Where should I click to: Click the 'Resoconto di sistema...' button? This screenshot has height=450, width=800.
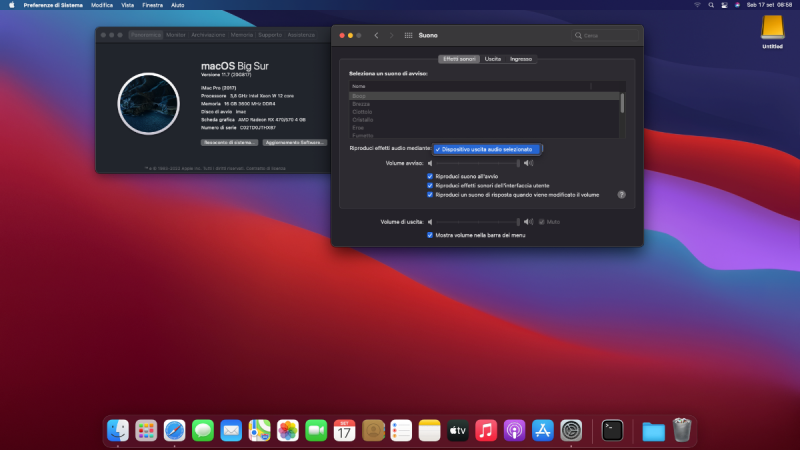[230, 143]
